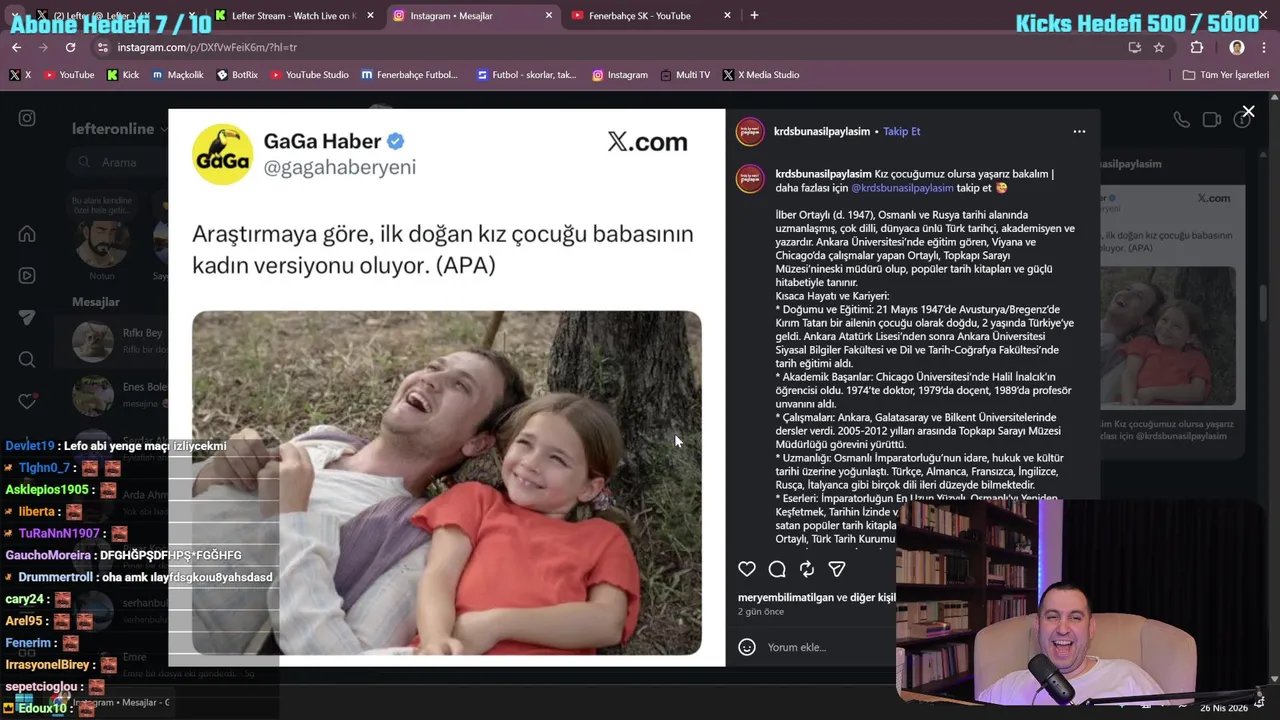The height and width of the screenshot is (720, 1280).
Task: Expand the lefteronline account switcher
Action: pyautogui.click(x=119, y=129)
